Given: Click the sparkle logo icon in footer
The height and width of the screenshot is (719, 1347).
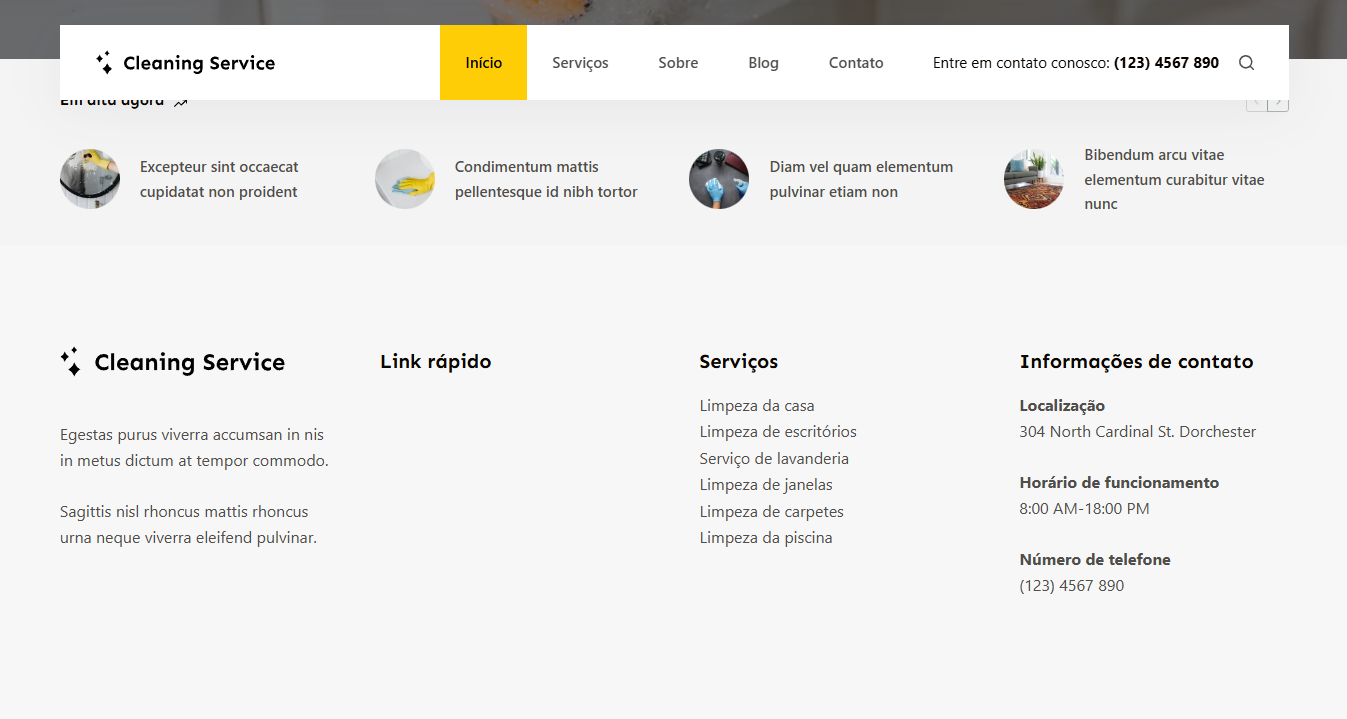Looking at the screenshot, I should (x=70, y=362).
